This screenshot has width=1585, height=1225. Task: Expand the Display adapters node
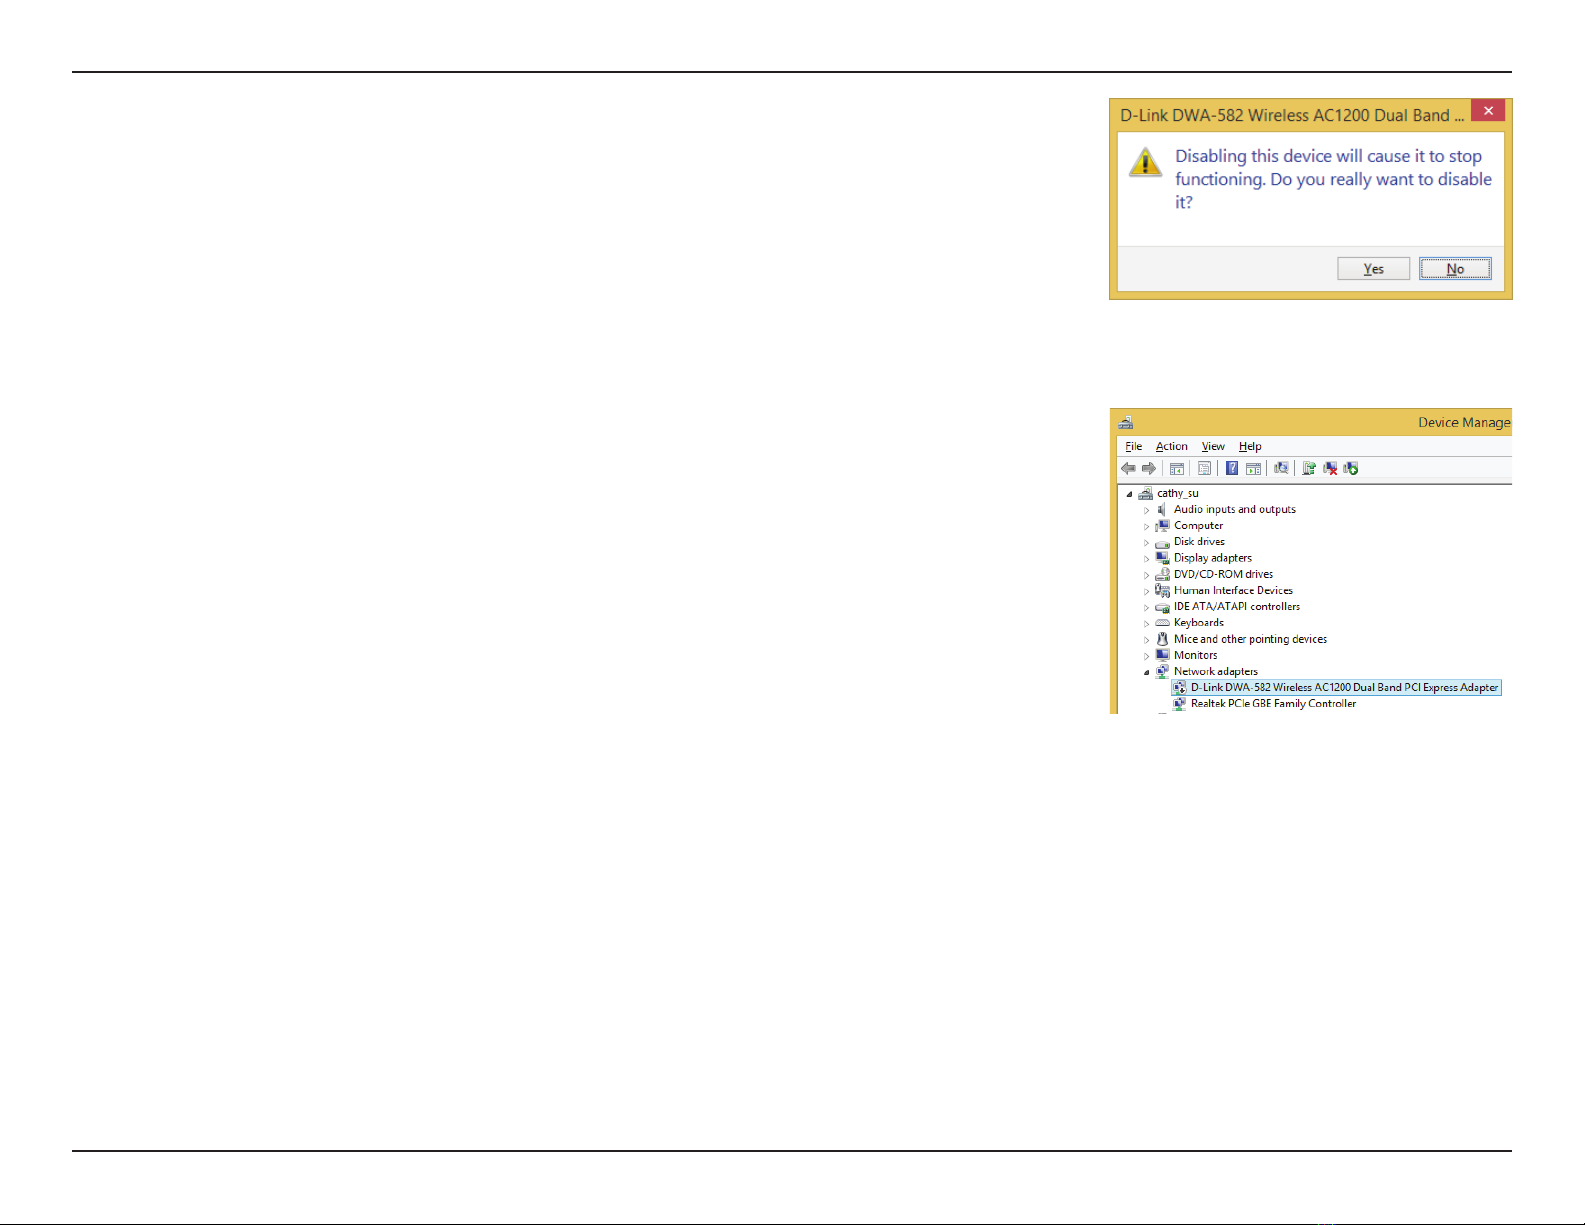(1147, 559)
